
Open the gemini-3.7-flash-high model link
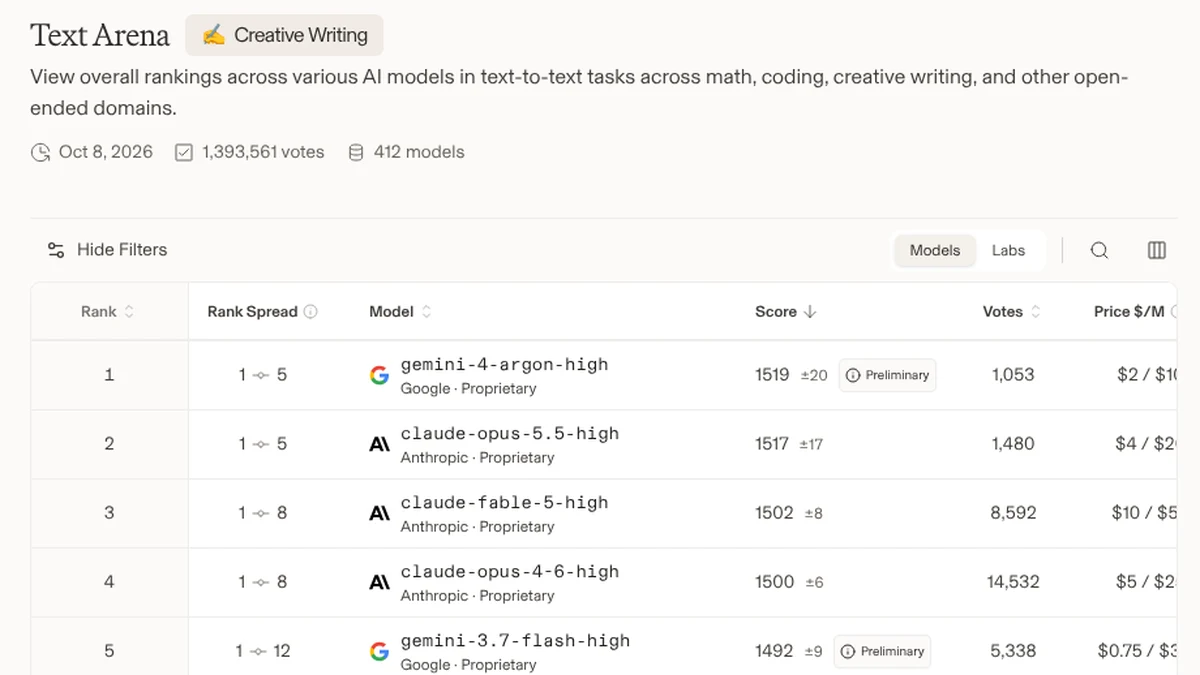click(515, 640)
